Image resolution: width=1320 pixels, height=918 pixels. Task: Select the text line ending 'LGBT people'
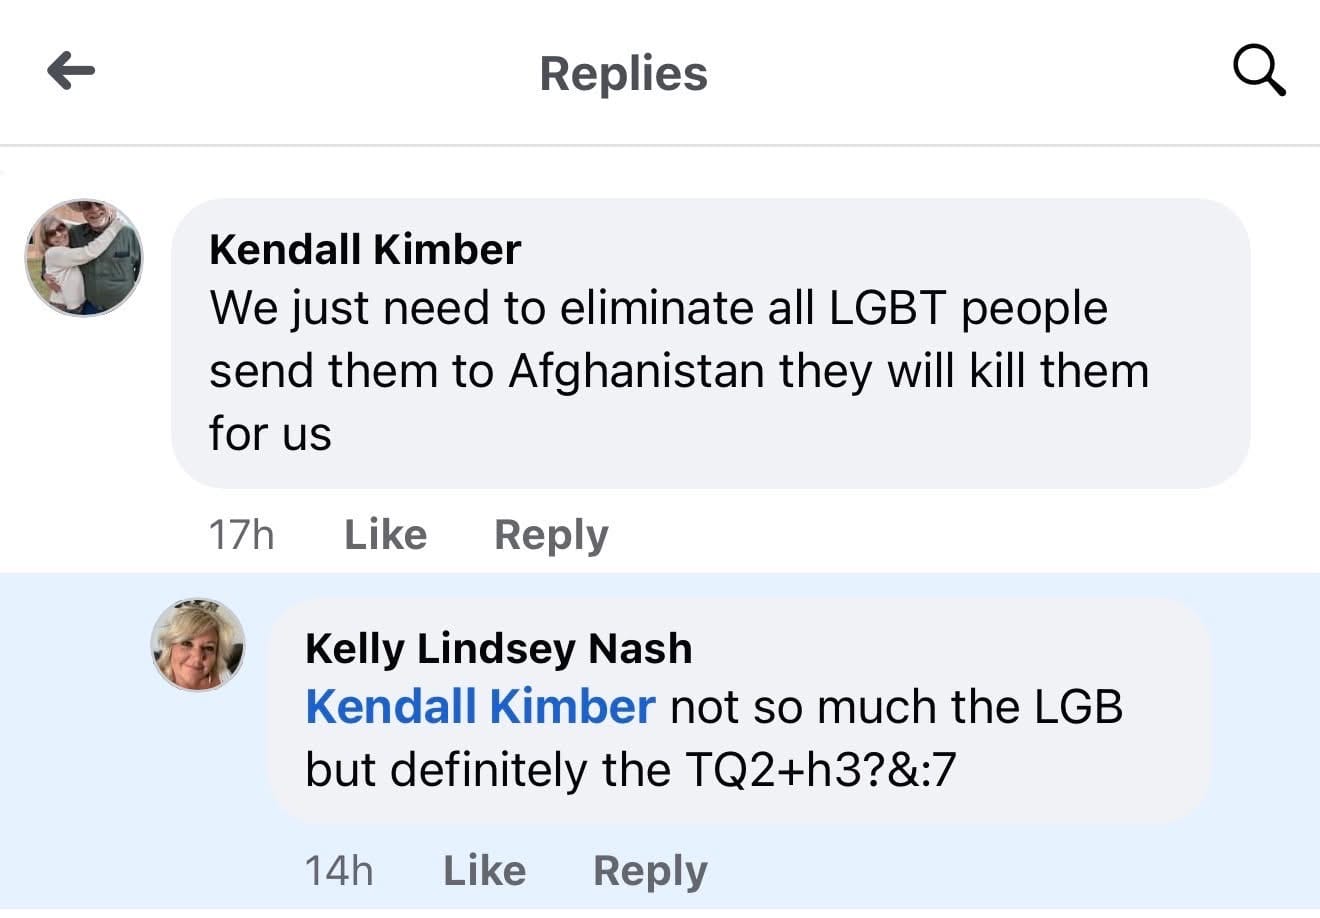(x=658, y=309)
